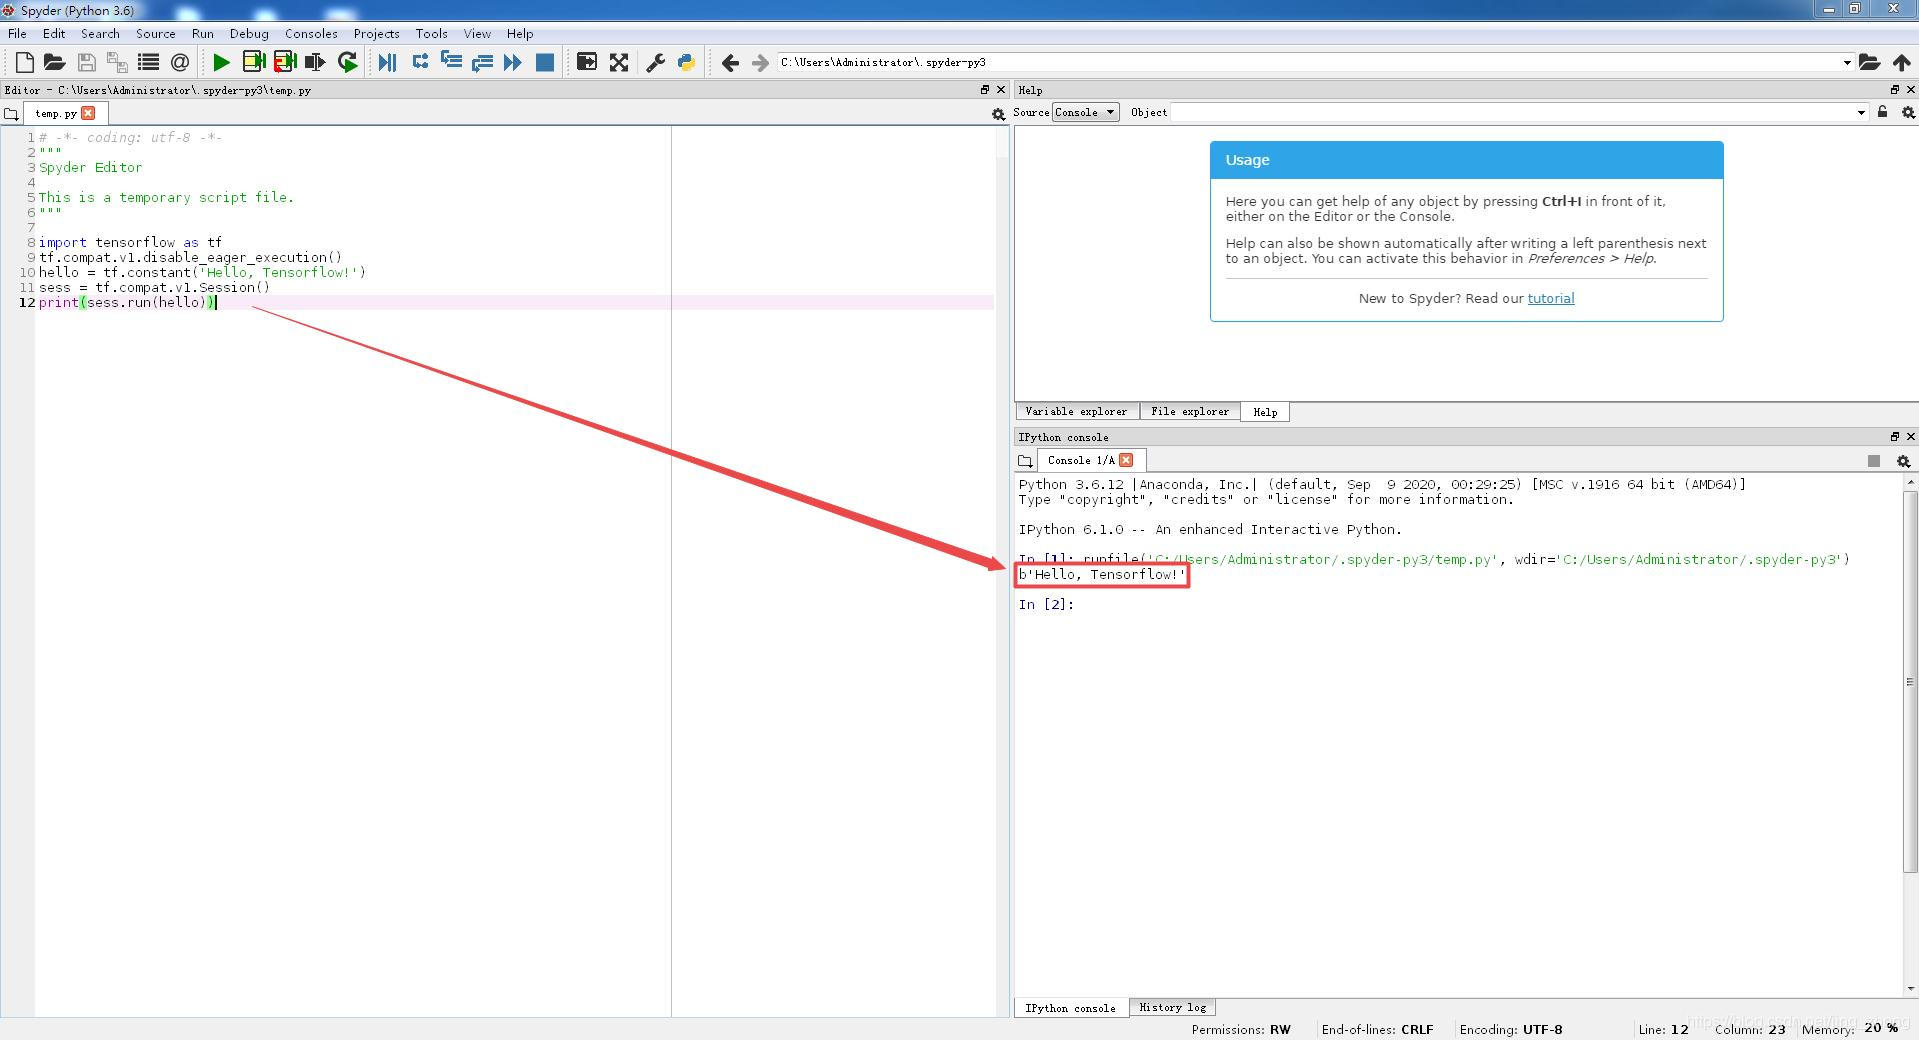Open IPython console options gear
This screenshot has height=1040, width=1919.
click(x=1903, y=461)
